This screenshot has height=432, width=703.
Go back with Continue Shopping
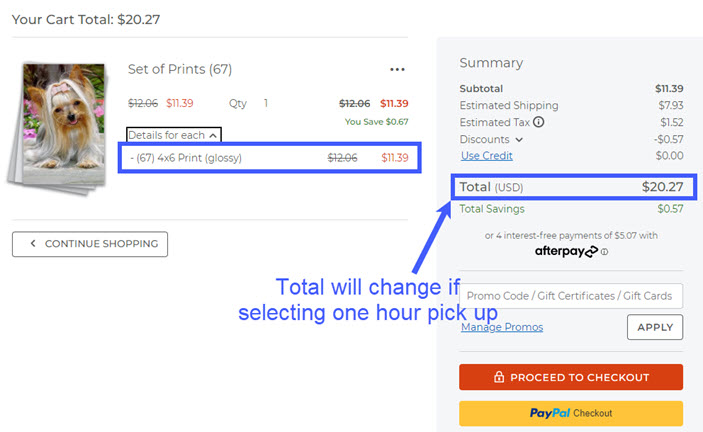coord(90,244)
